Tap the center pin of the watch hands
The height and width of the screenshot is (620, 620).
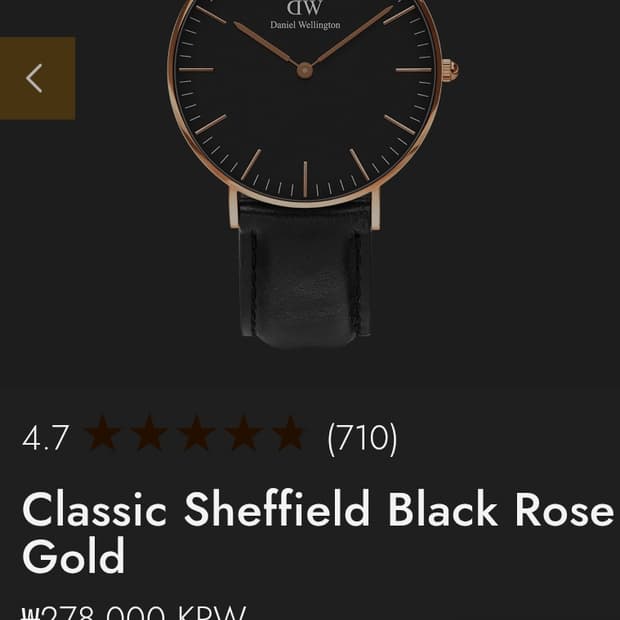pos(305,70)
